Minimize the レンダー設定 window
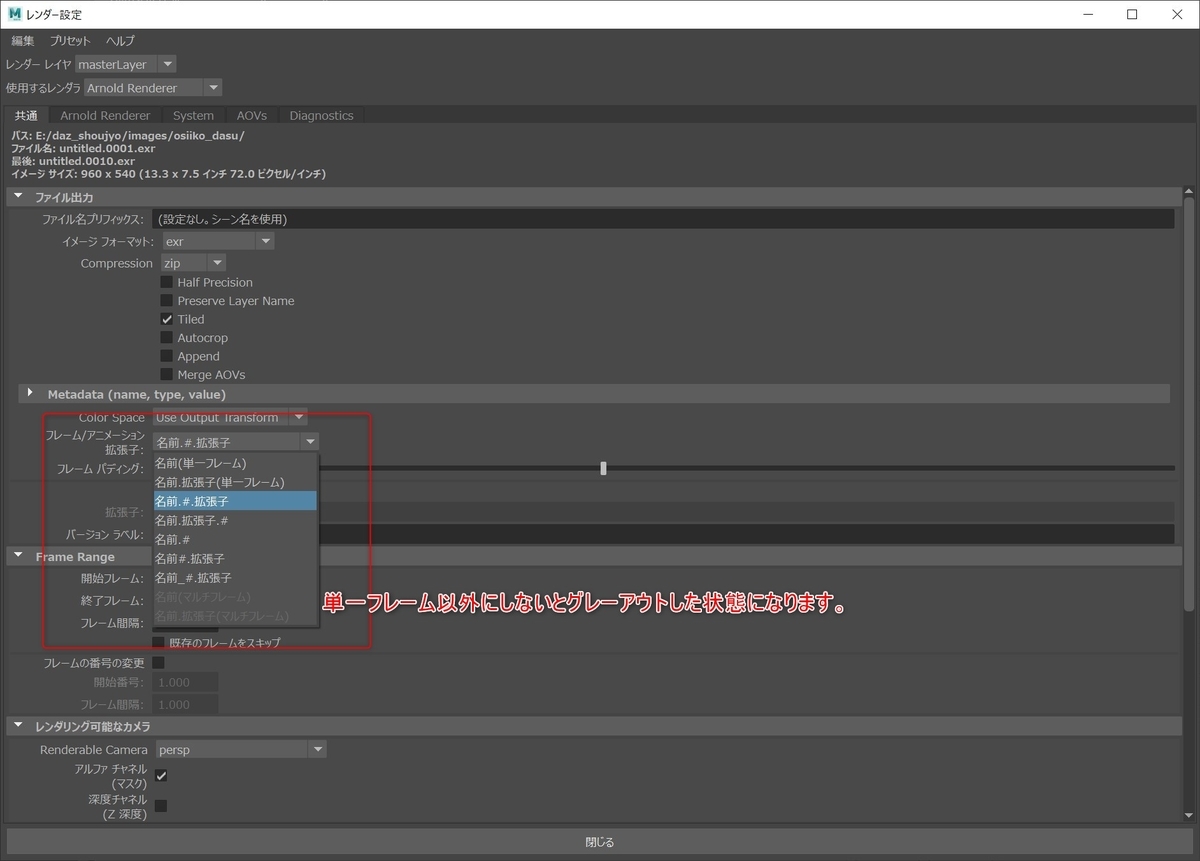This screenshot has height=861, width=1200. pyautogui.click(x=1086, y=14)
